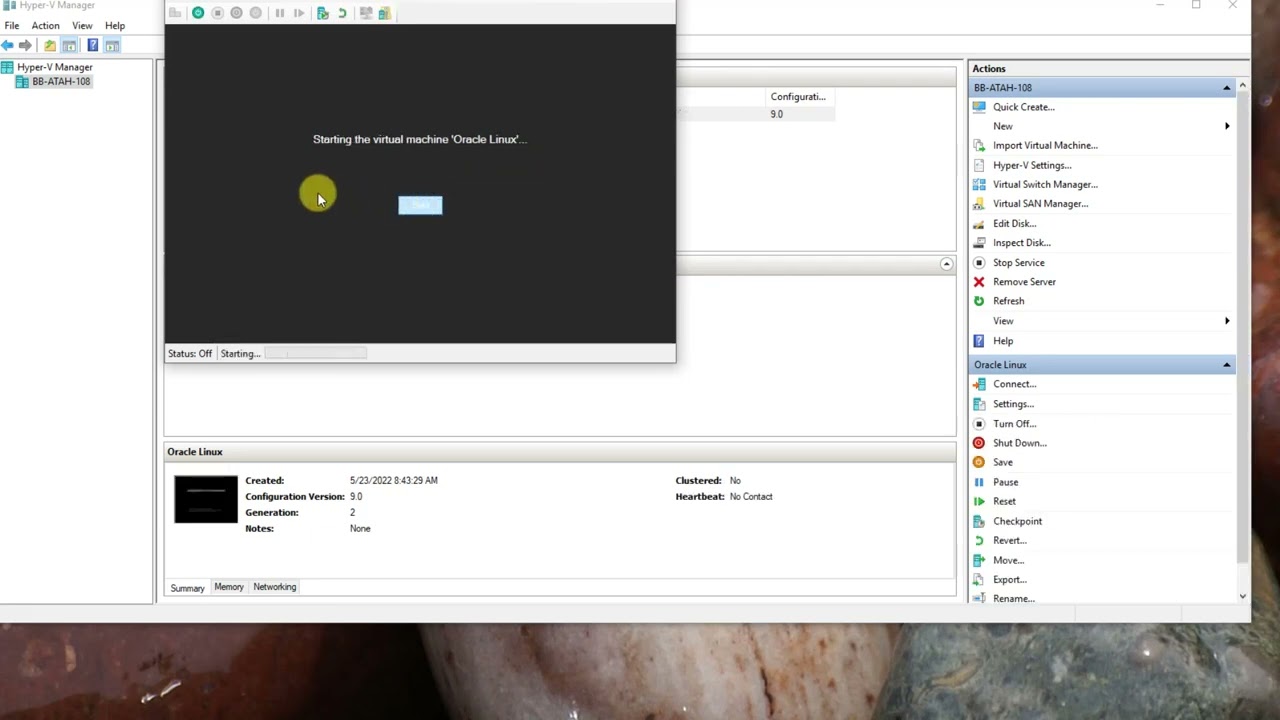Click the Turn Off icon in VM toolbar

[217, 13]
